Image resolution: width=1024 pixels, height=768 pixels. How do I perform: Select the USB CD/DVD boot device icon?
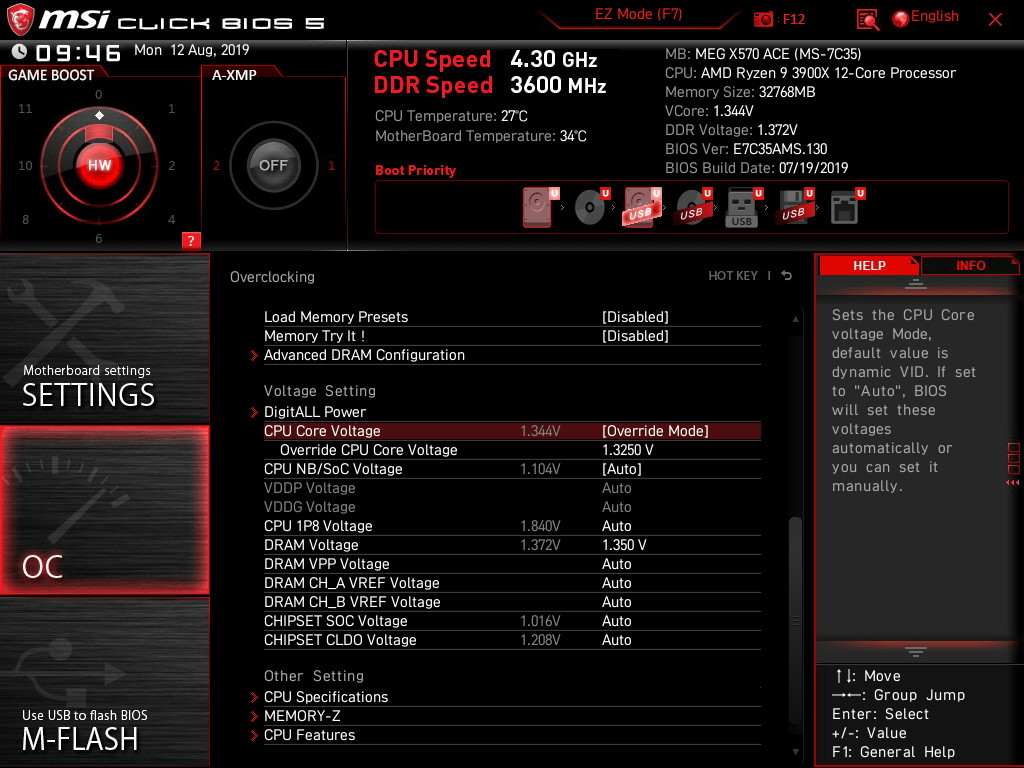coord(694,207)
